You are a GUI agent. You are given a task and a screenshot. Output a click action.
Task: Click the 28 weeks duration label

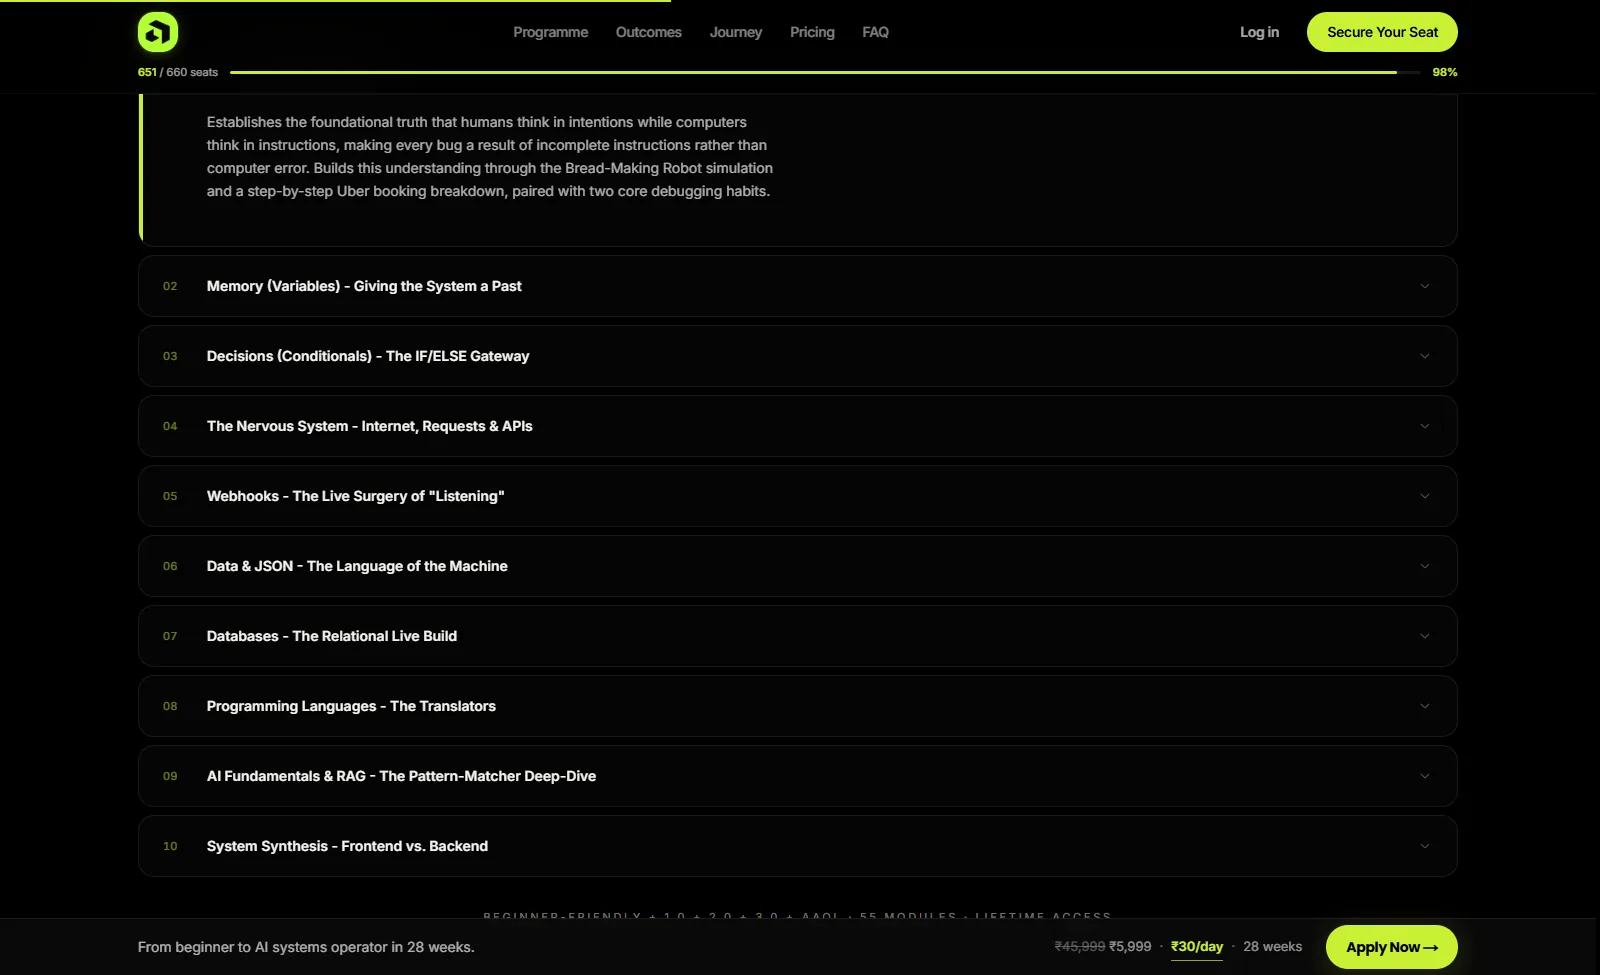[x=1272, y=946]
